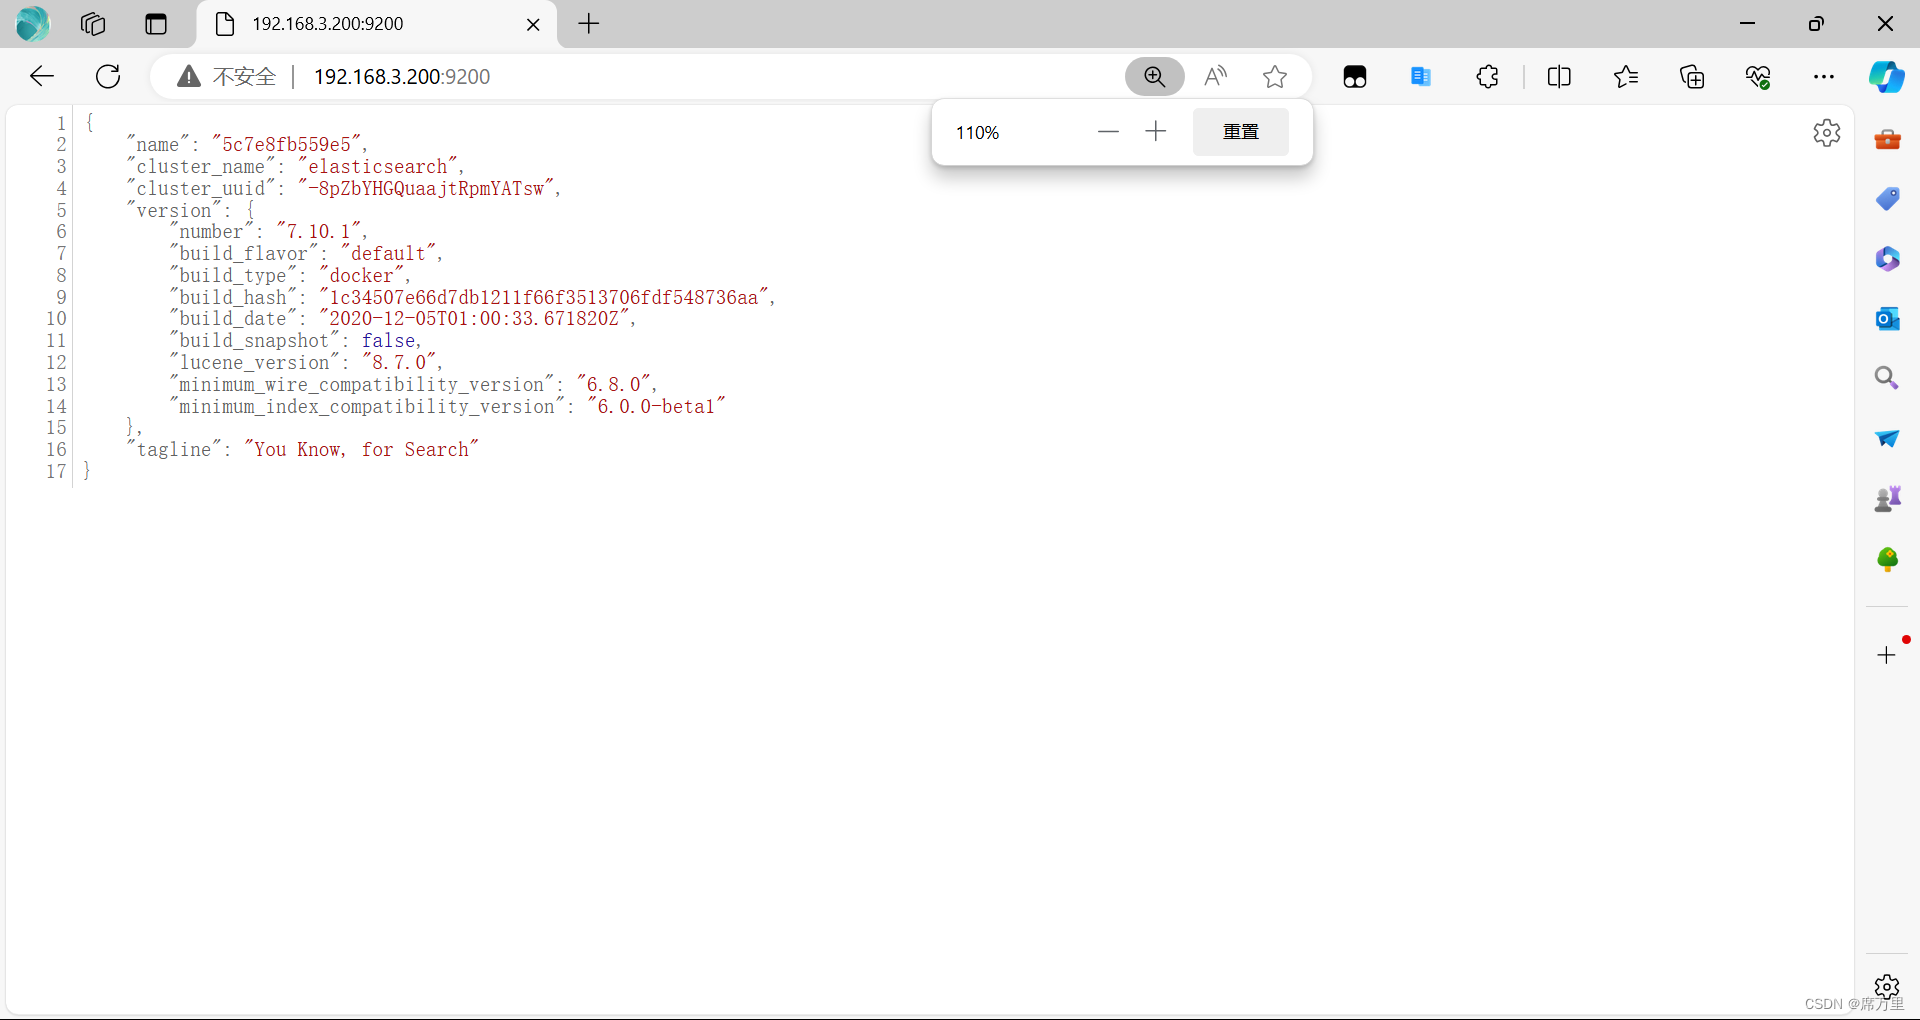
Task: Increase zoom with plus button
Action: pos(1156,132)
